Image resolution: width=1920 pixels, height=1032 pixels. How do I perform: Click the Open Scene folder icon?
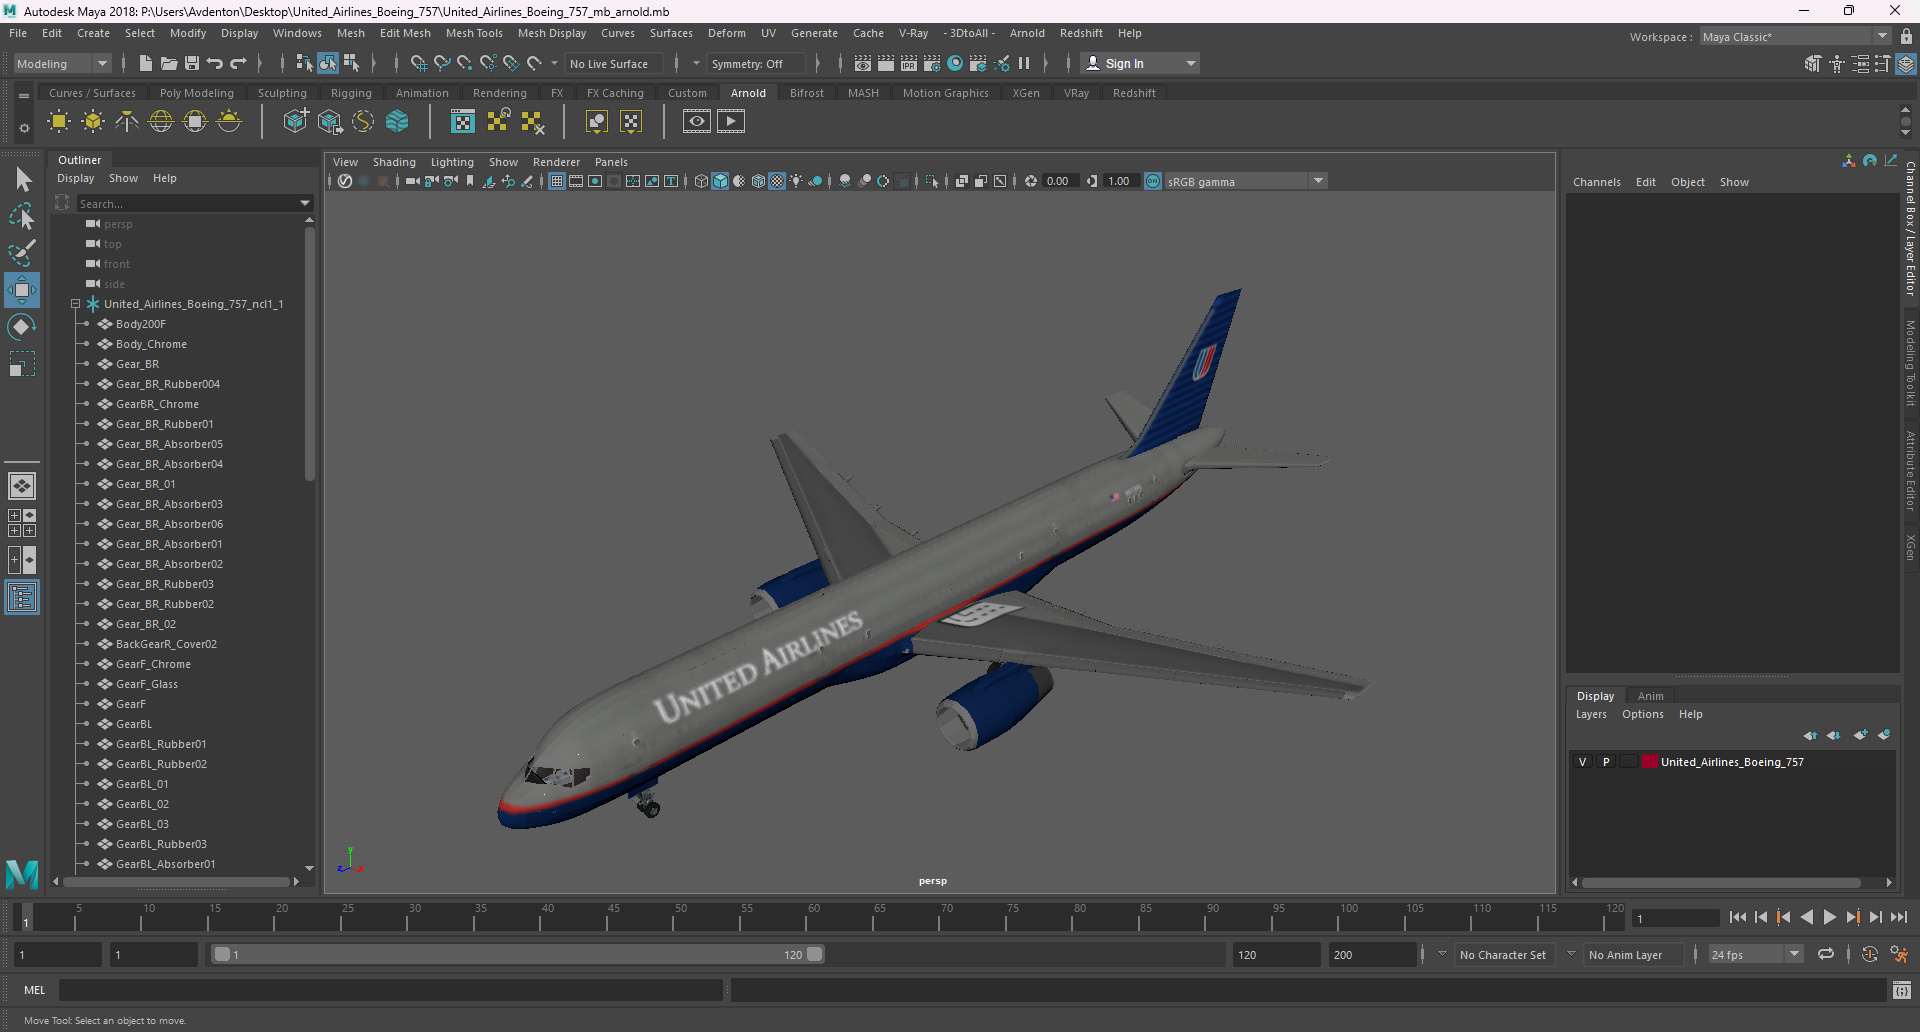coord(169,63)
